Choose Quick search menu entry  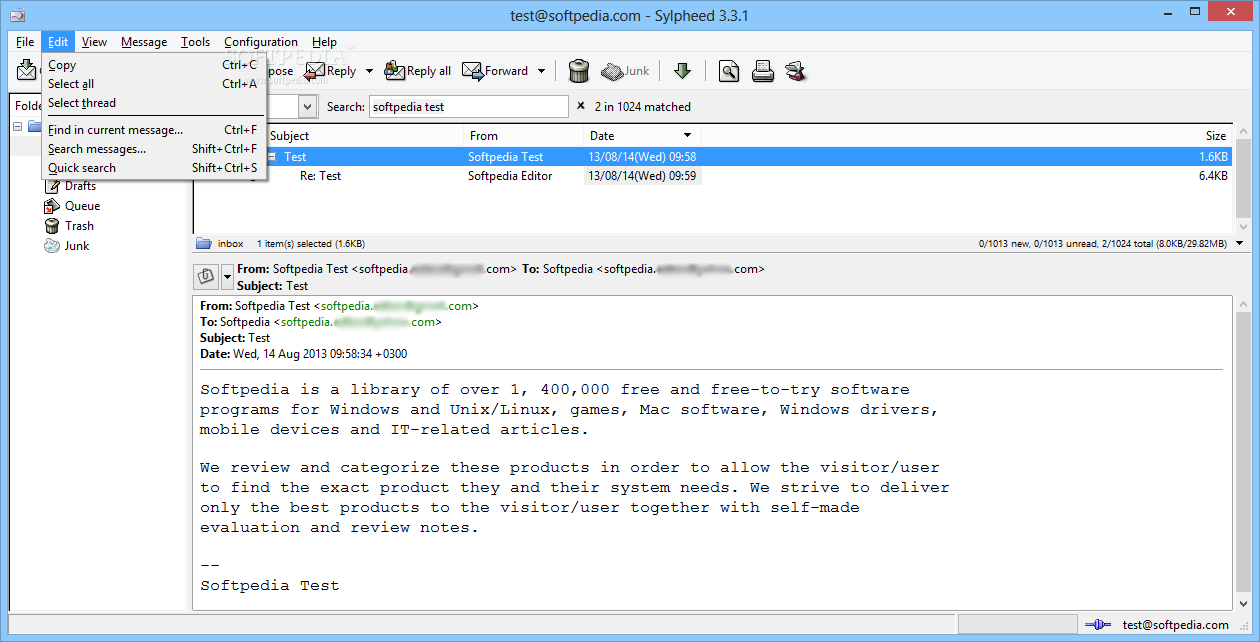click(153, 168)
